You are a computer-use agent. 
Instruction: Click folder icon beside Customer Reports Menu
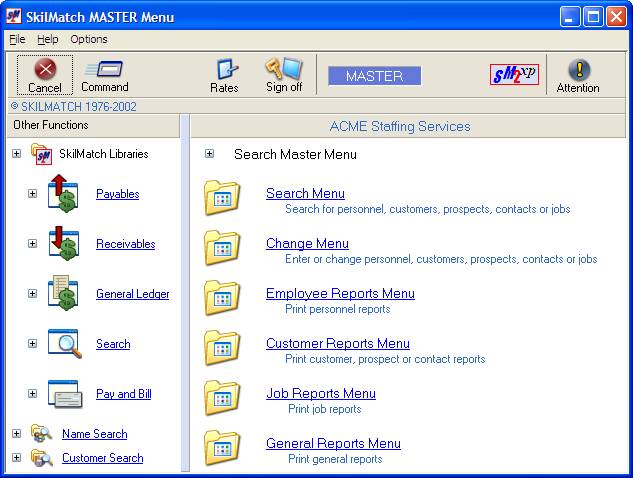[x=222, y=348]
